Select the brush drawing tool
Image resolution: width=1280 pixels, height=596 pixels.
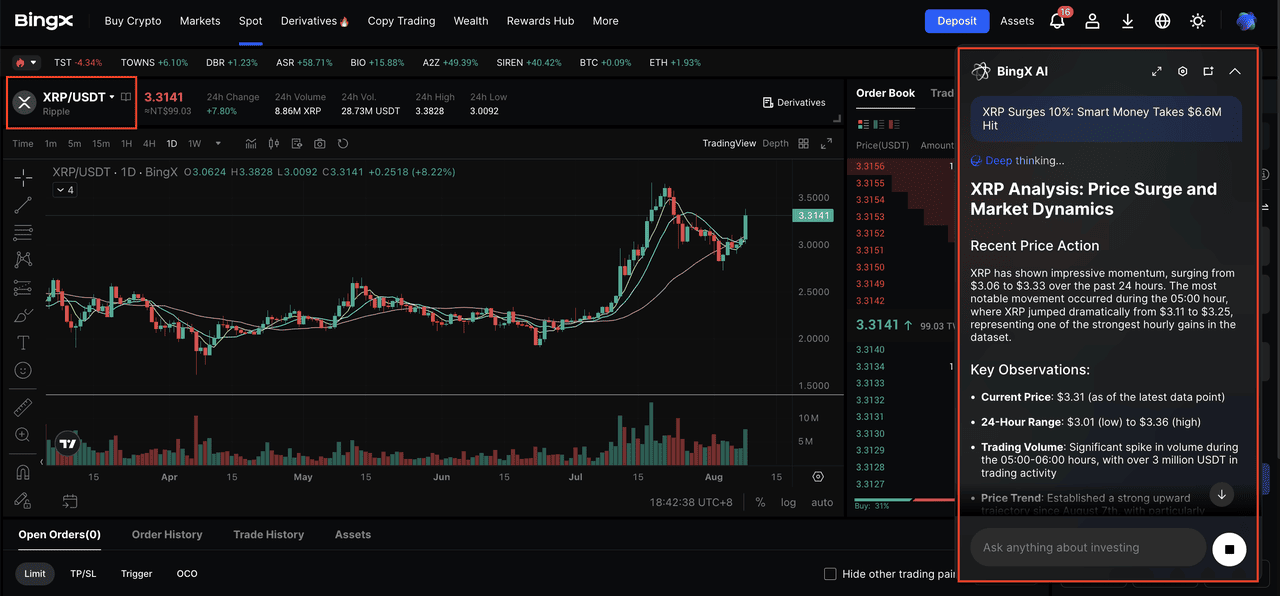(x=23, y=315)
